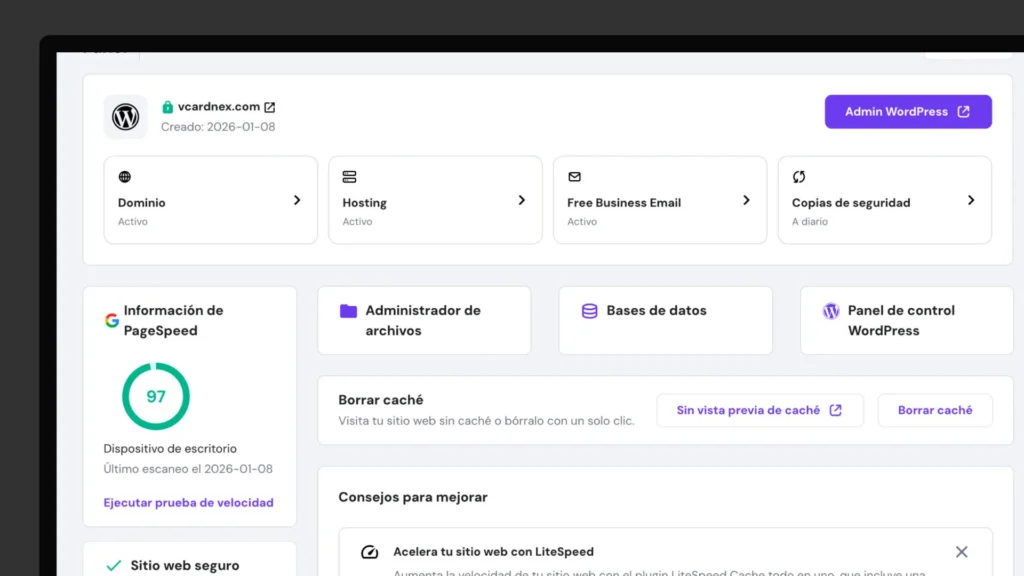Expand the Dominio card chevron
Viewport: 1024px width, 576px height.
(x=297, y=200)
